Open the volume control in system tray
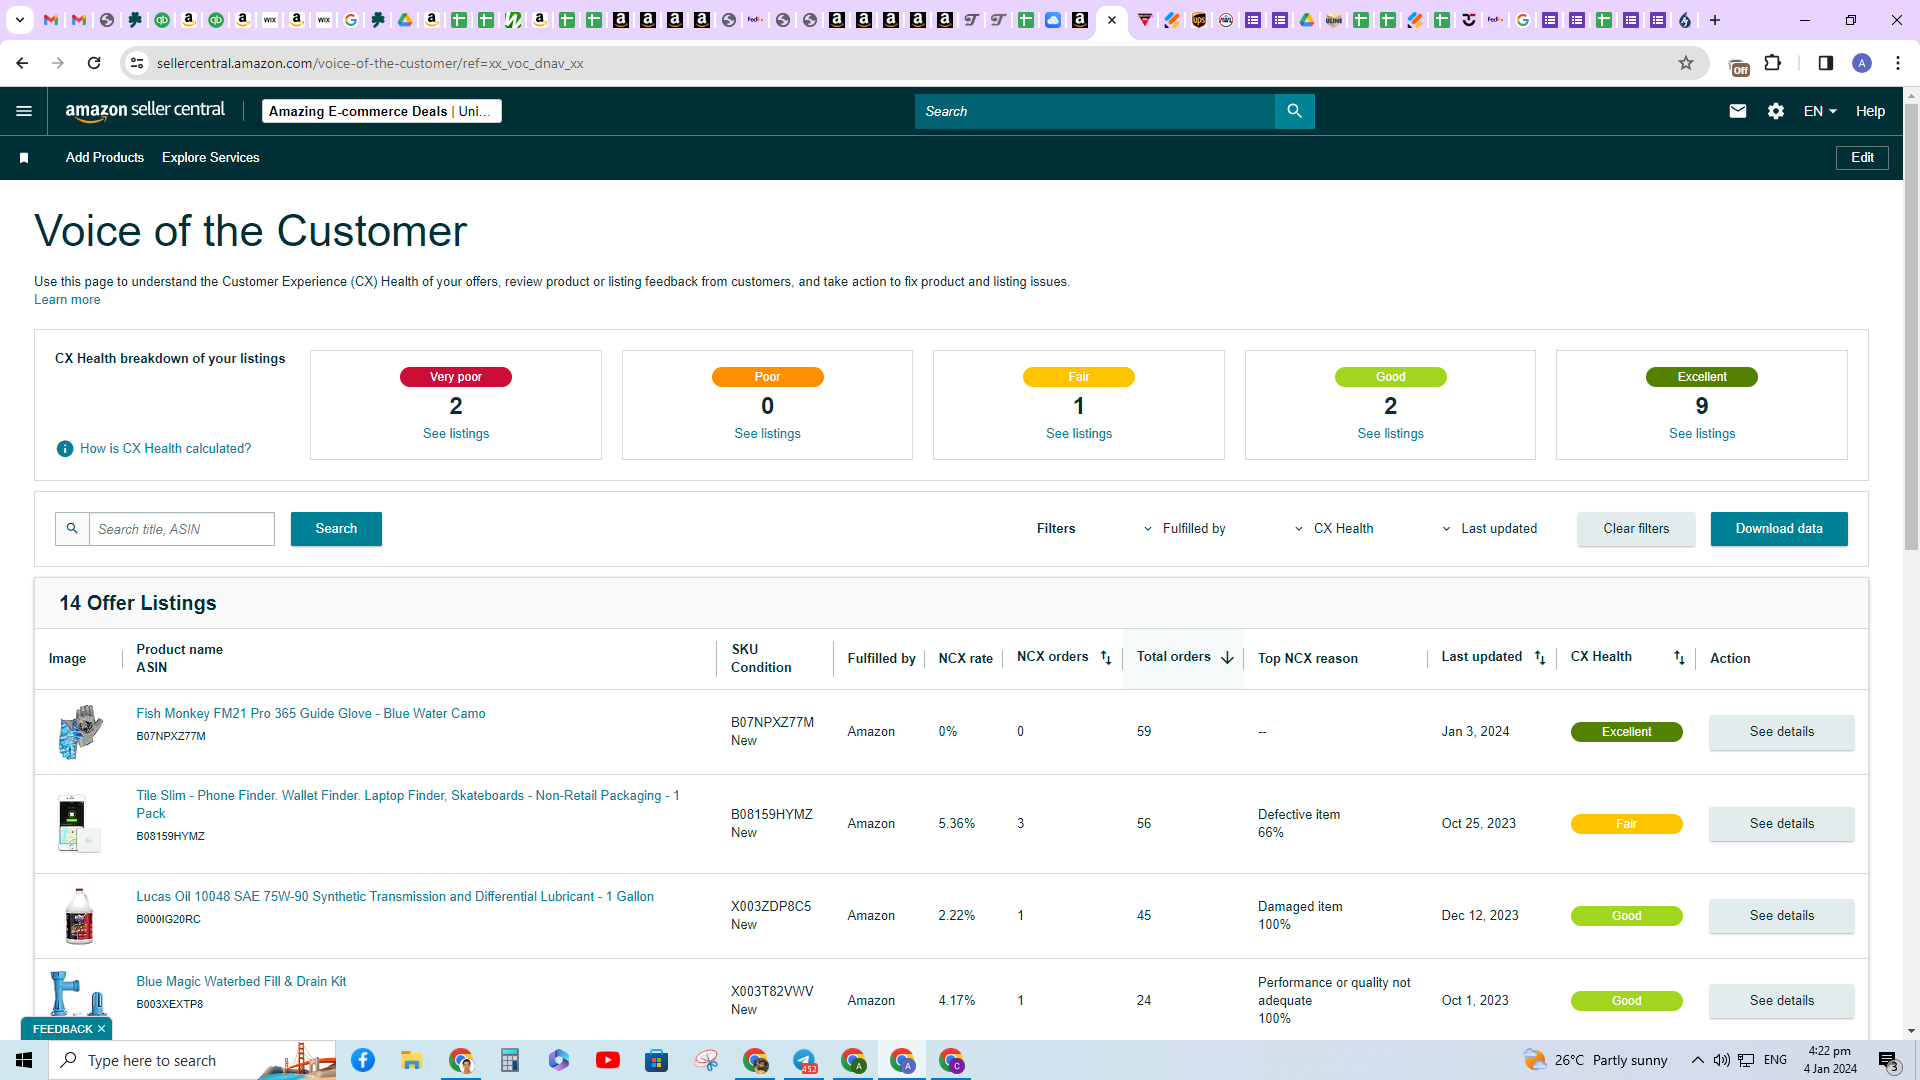 [1721, 1060]
